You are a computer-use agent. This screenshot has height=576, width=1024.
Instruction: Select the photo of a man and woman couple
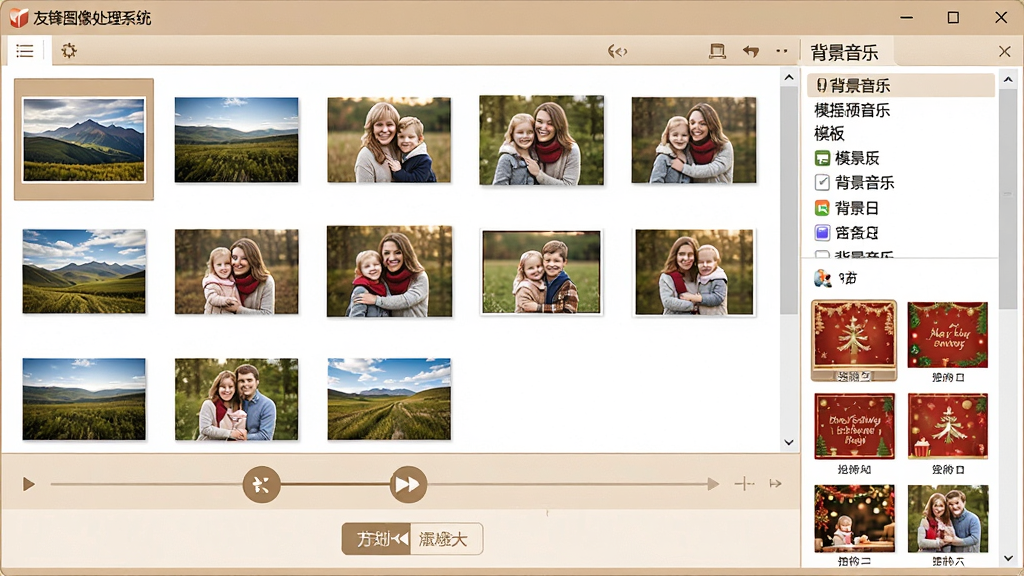(236, 399)
